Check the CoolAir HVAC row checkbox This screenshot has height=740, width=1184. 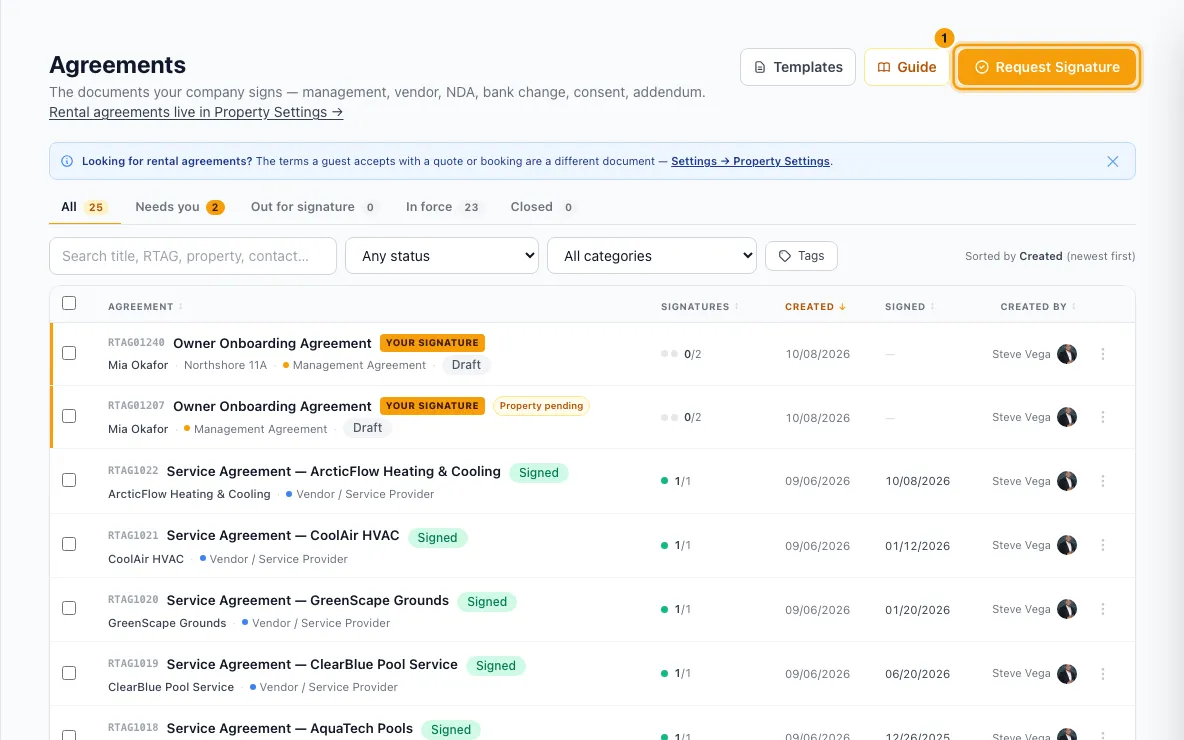pyautogui.click(x=69, y=544)
